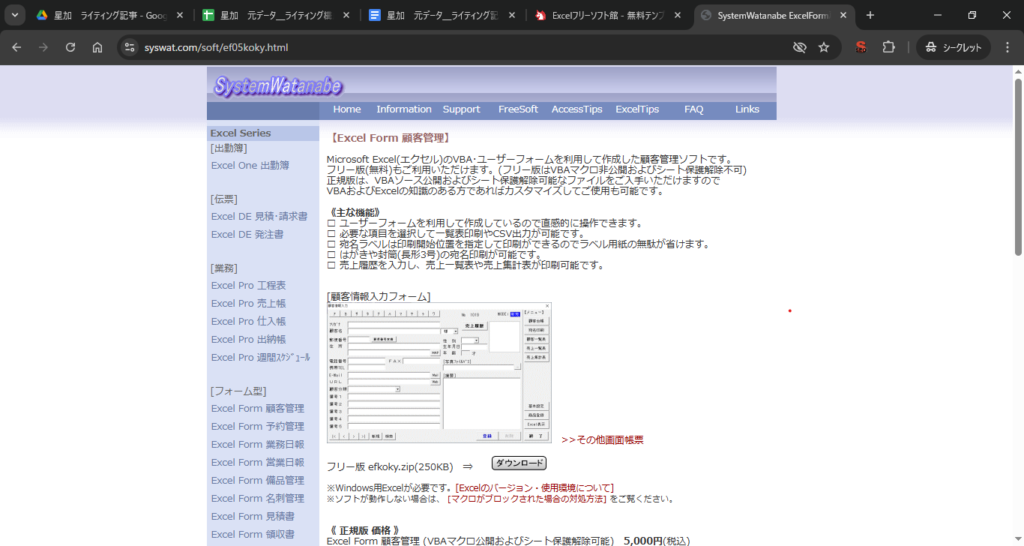
Task: Open the extensions puzzle icon
Action: tap(888, 47)
